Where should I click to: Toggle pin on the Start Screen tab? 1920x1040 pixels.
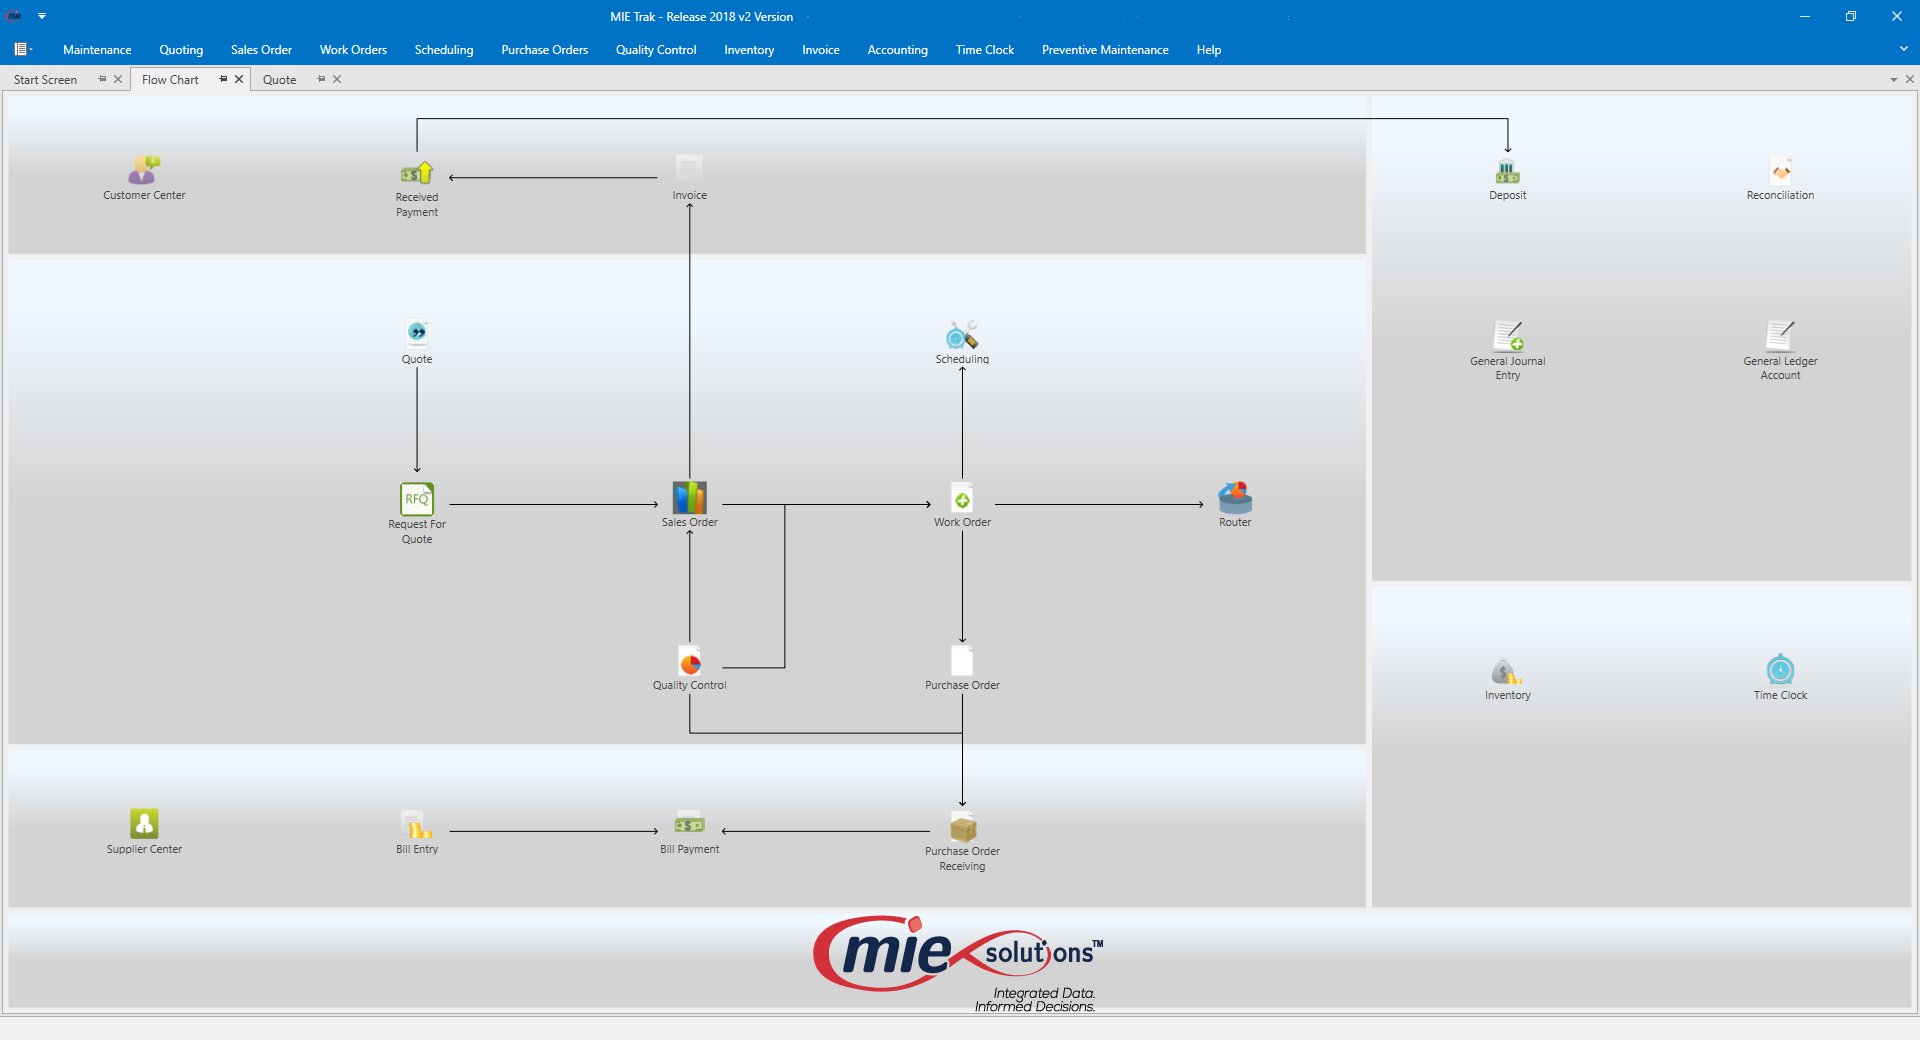pyautogui.click(x=102, y=79)
